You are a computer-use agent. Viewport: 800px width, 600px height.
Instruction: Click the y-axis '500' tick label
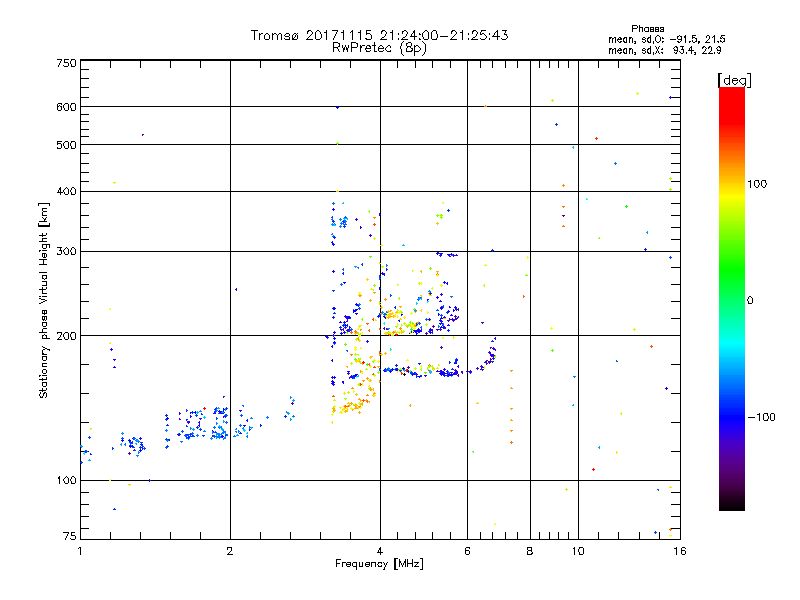coord(66,144)
